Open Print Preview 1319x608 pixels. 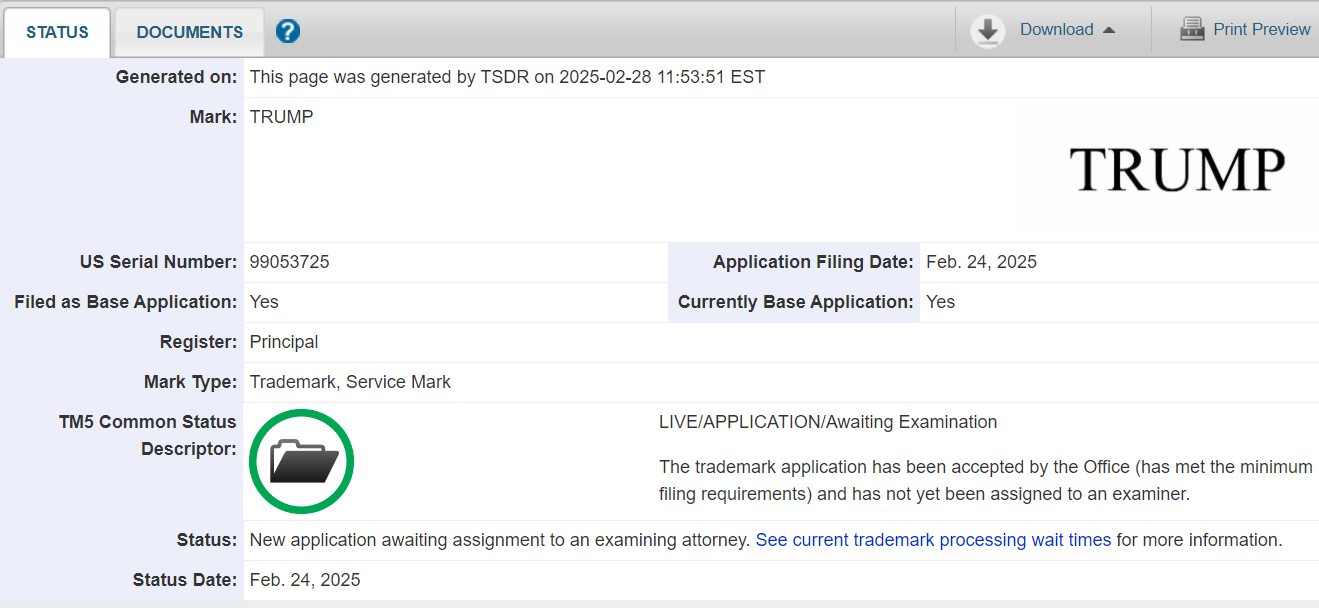[x=1261, y=30]
